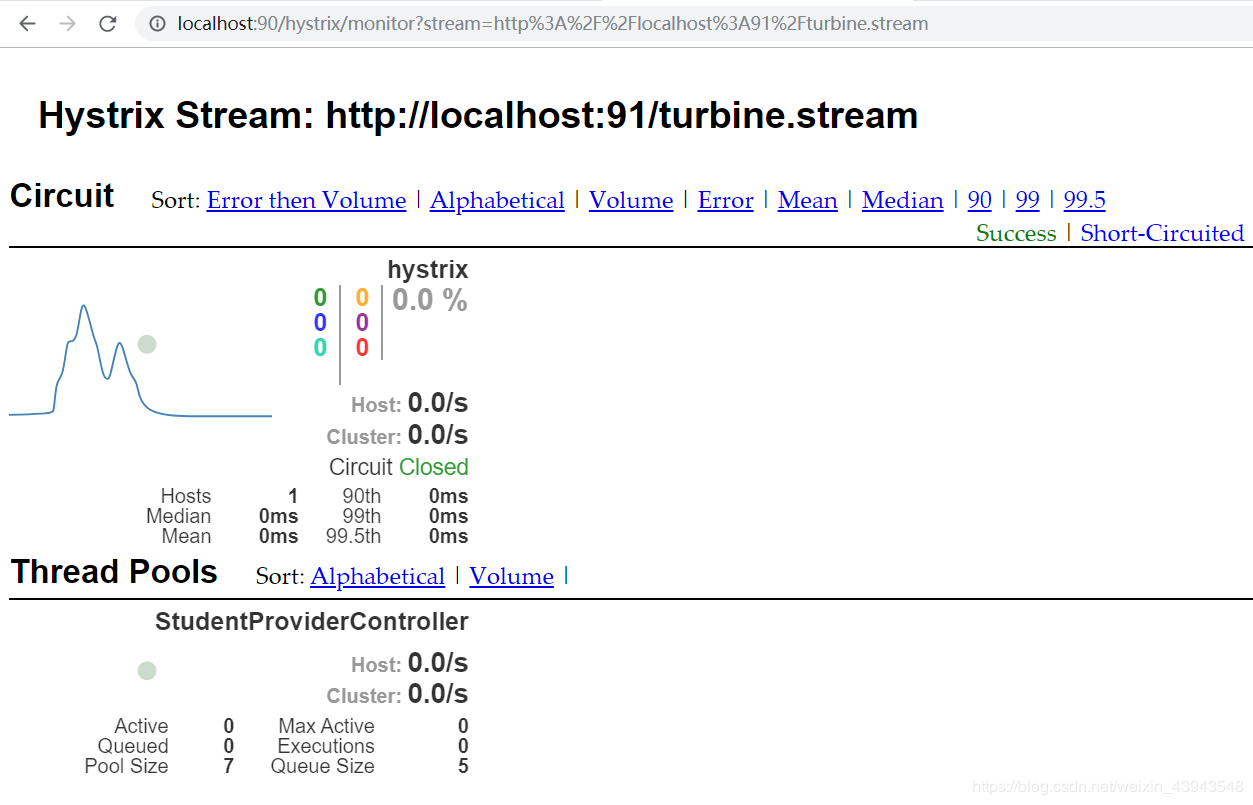
Task: Click the Thread Pools section heading
Action: click(x=114, y=572)
